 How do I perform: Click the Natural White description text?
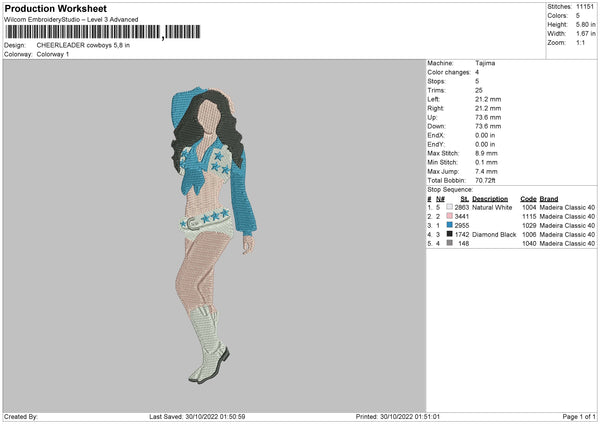pos(492,207)
